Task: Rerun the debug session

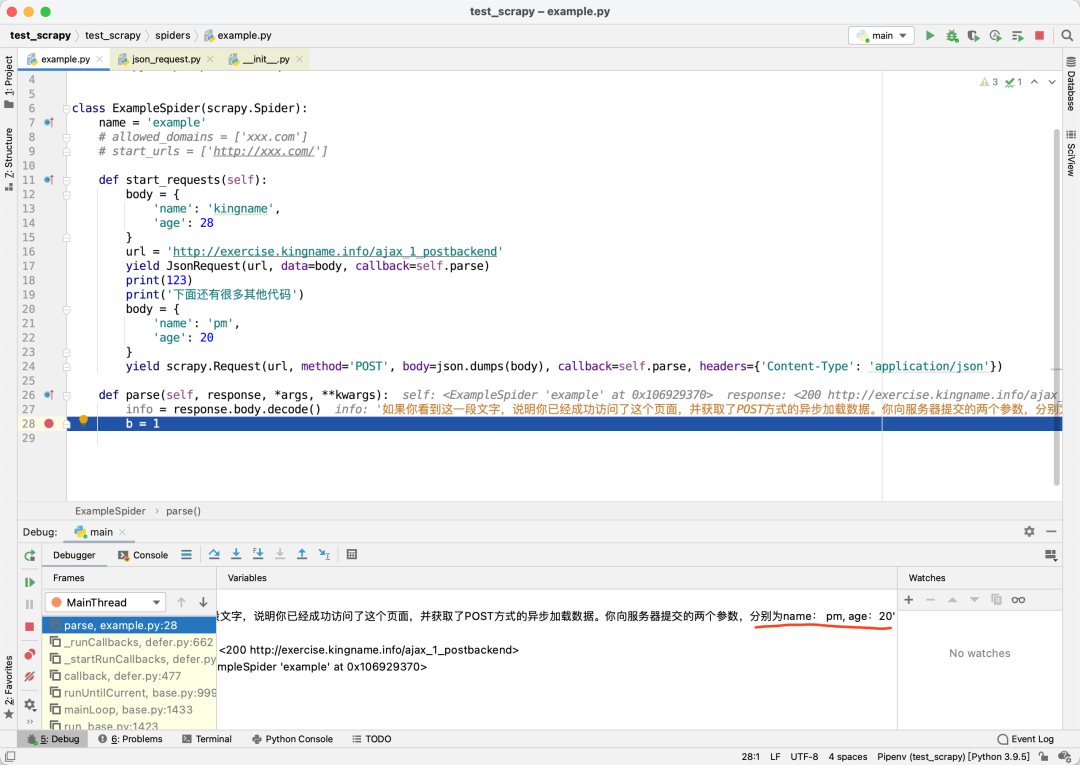Action: [x=30, y=556]
